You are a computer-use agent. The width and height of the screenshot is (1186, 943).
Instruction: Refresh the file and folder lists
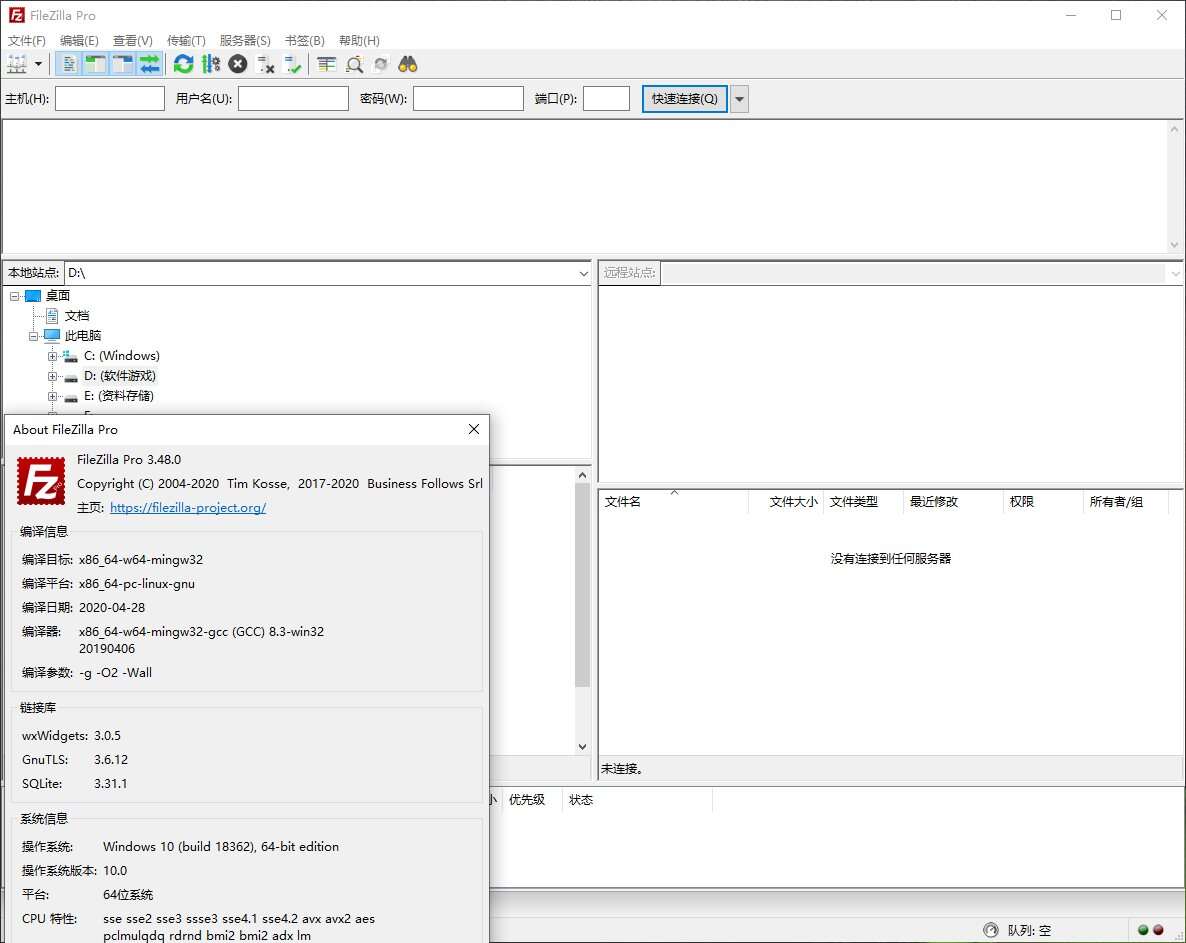pyautogui.click(x=183, y=63)
